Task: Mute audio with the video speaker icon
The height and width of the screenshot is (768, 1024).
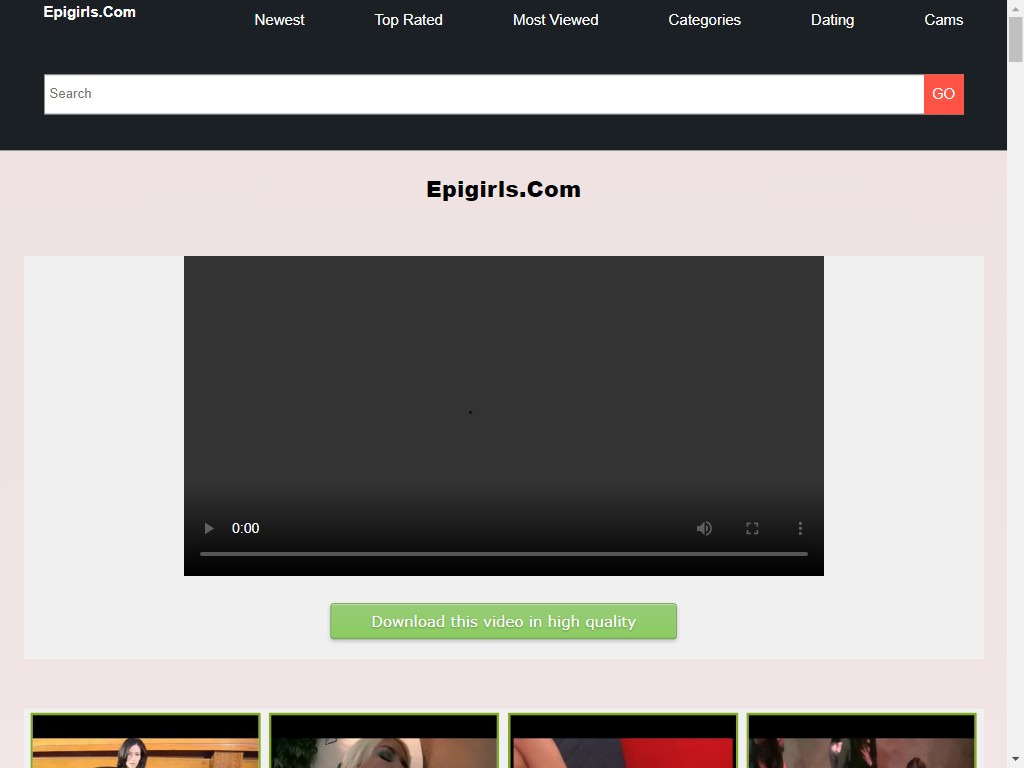Action: click(x=704, y=528)
